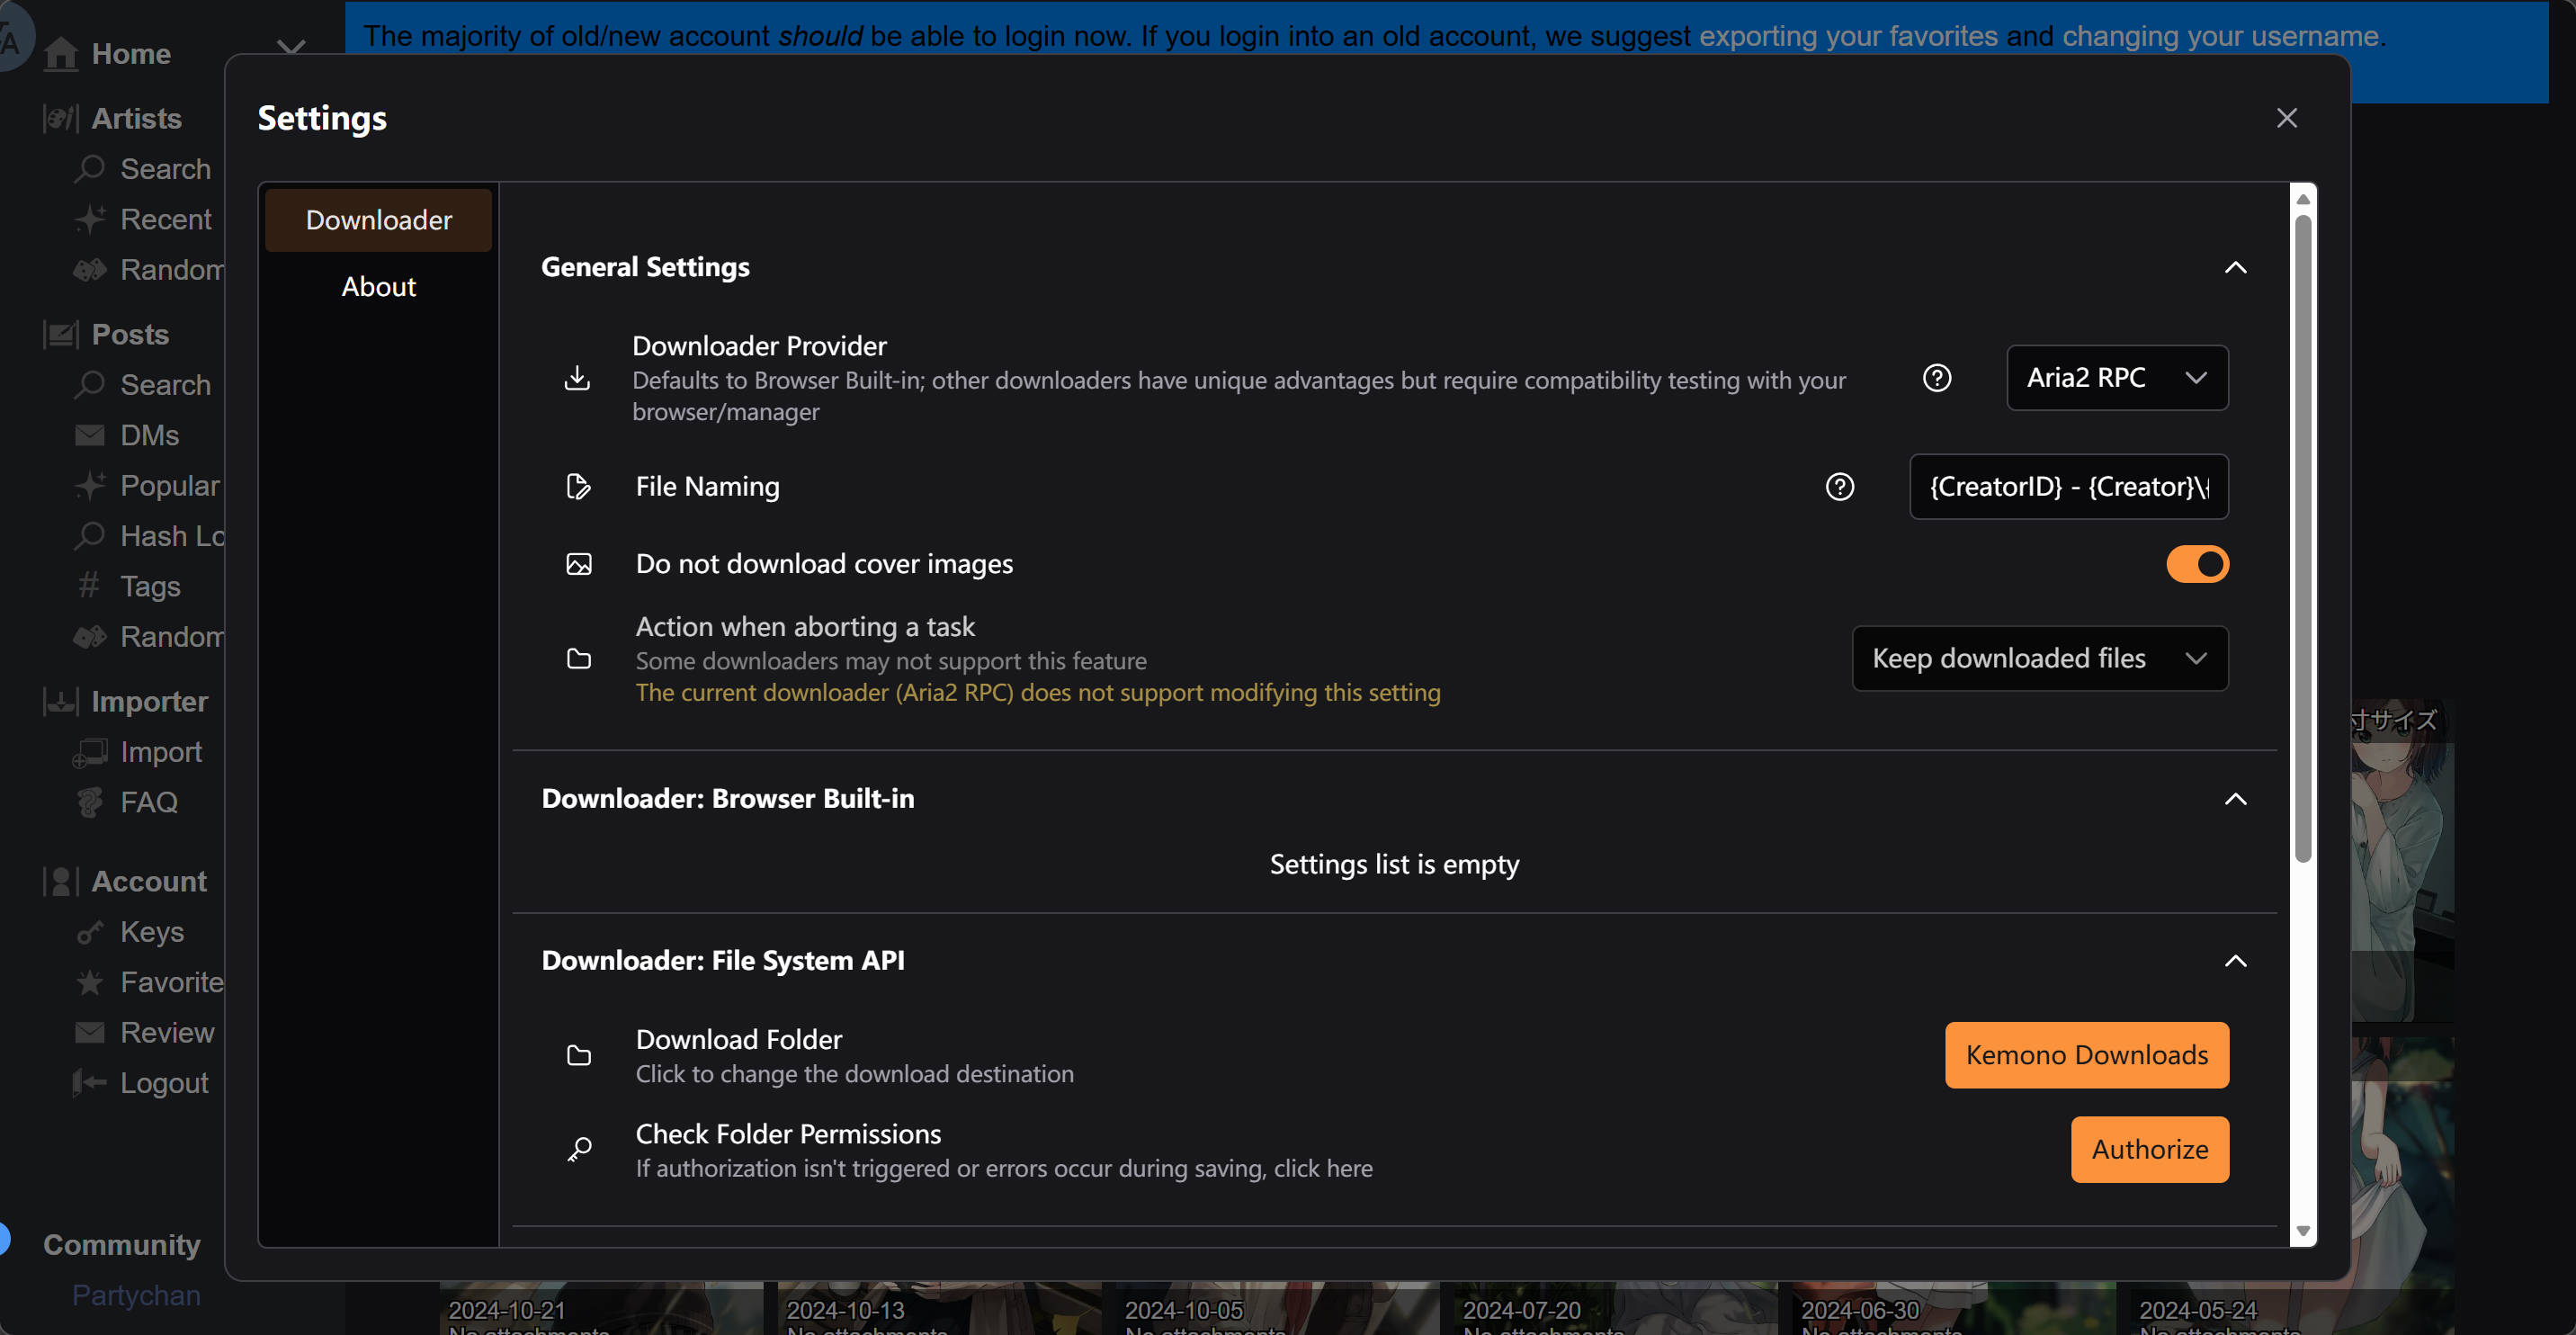The height and width of the screenshot is (1335, 2576).
Task: Click the folder icon beside Action when aborting
Action: [x=578, y=659]
